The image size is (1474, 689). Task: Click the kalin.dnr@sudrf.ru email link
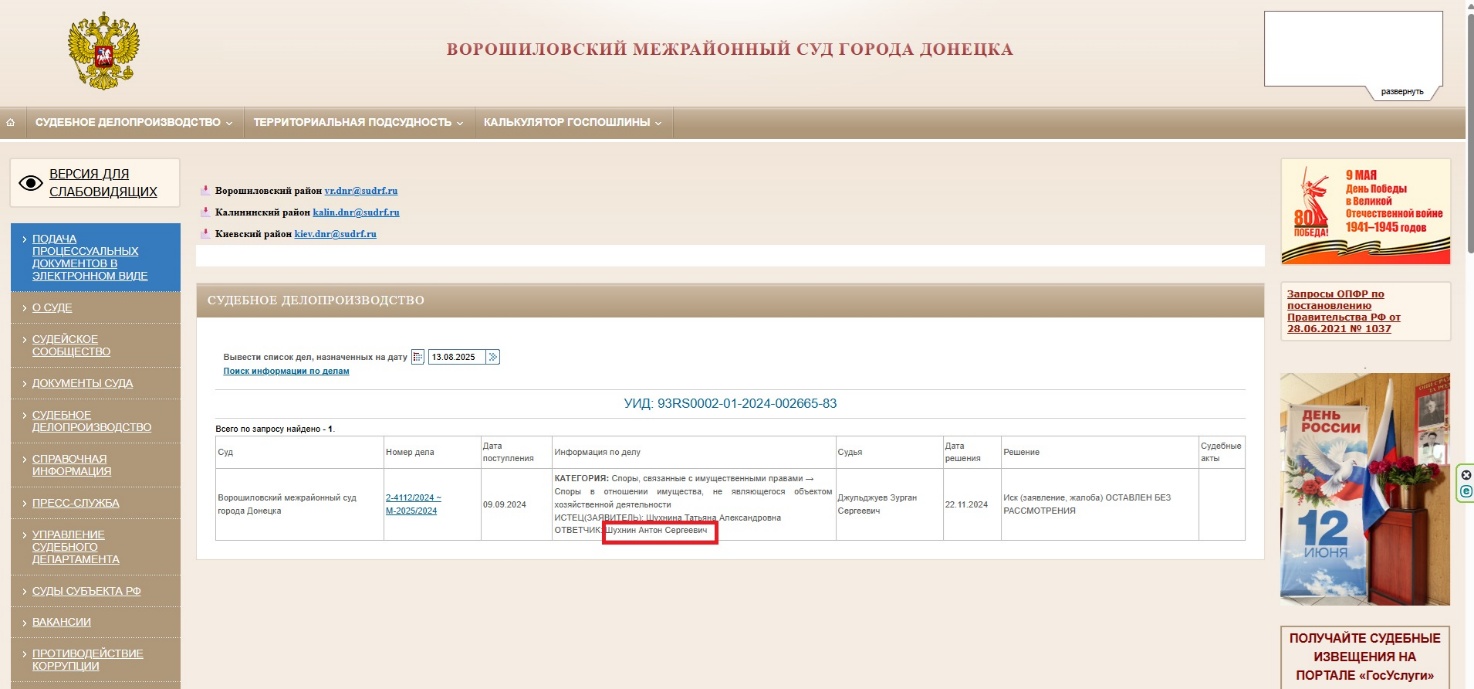pyautogui.click(x=362, y=212)
